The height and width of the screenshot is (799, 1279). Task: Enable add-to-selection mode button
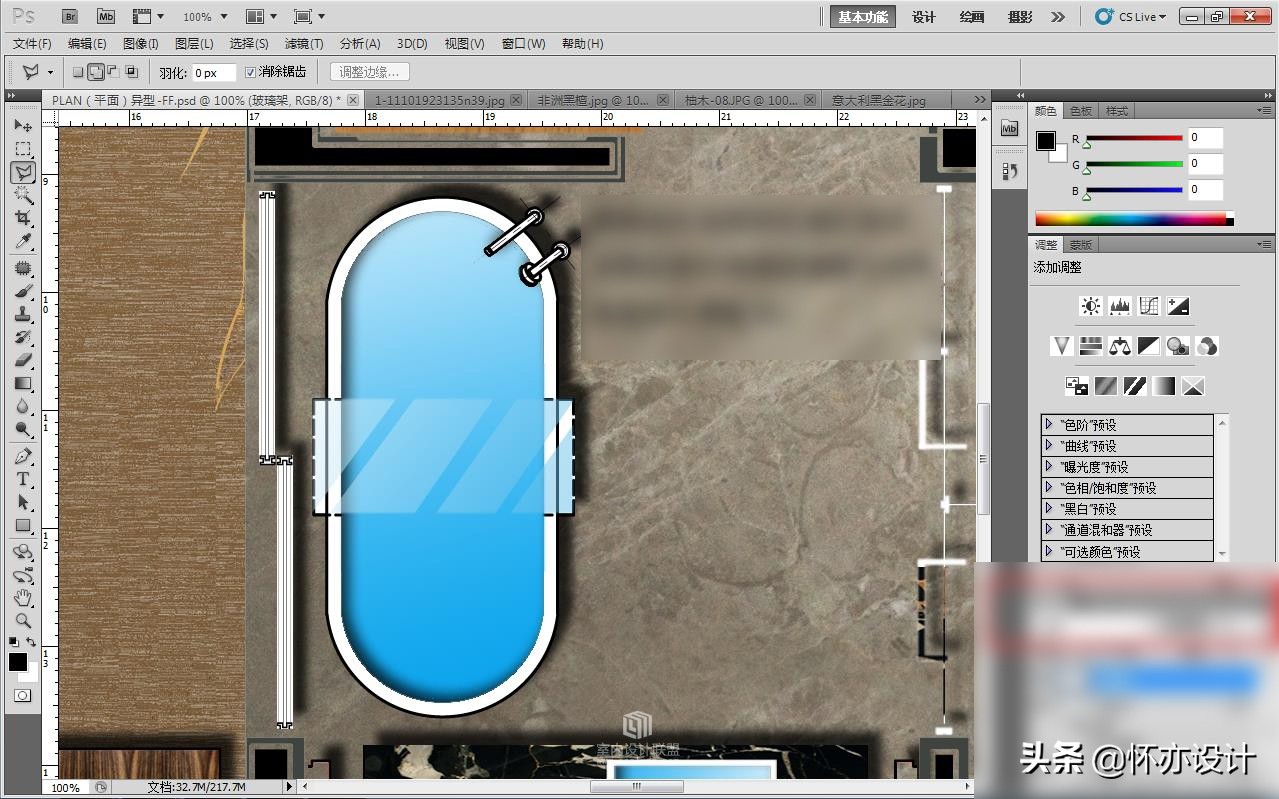point(96,72)
